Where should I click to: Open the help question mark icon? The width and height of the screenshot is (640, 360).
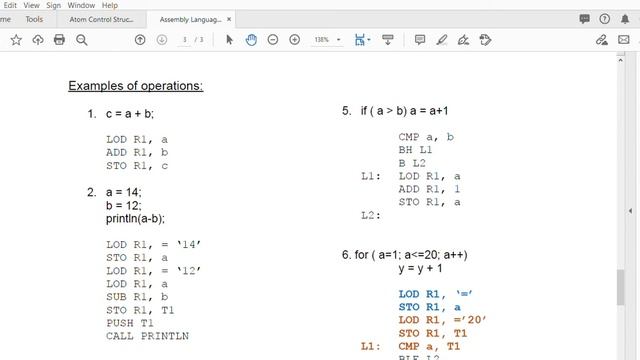point(604,19)
